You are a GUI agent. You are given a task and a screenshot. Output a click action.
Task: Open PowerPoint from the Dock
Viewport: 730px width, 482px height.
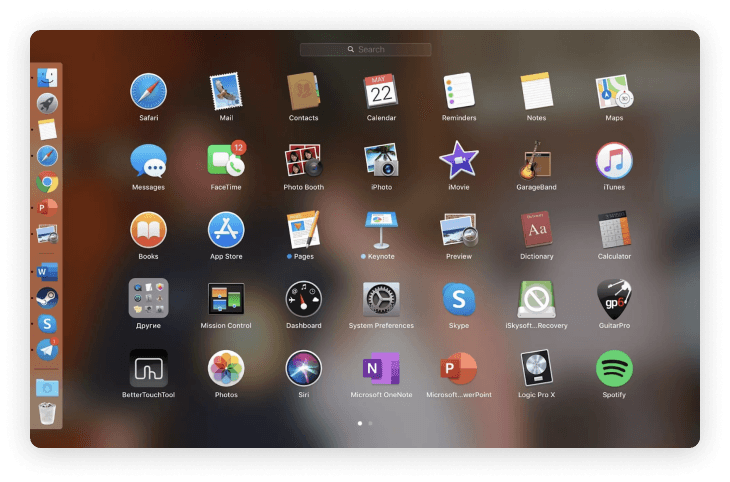(47, 208)
